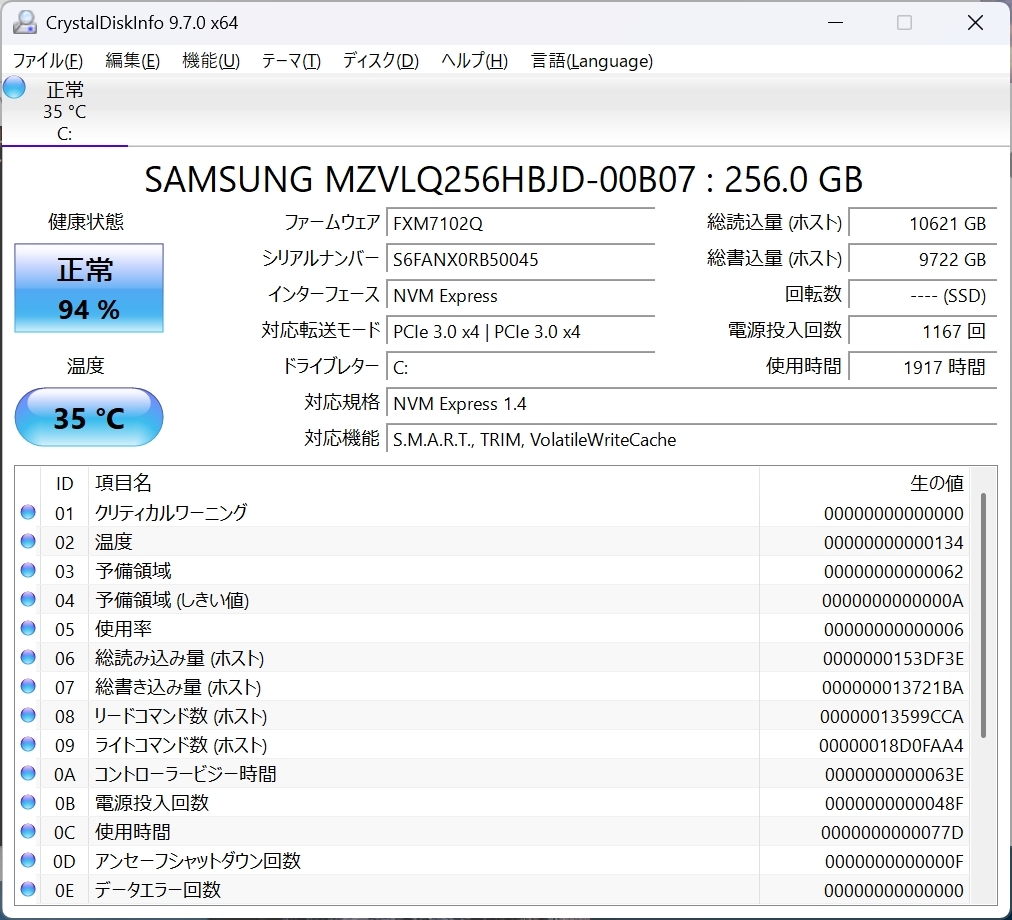Open the 機能(U) menu
This screenshot has width=1012, height=920.
(x=211, y=61)
